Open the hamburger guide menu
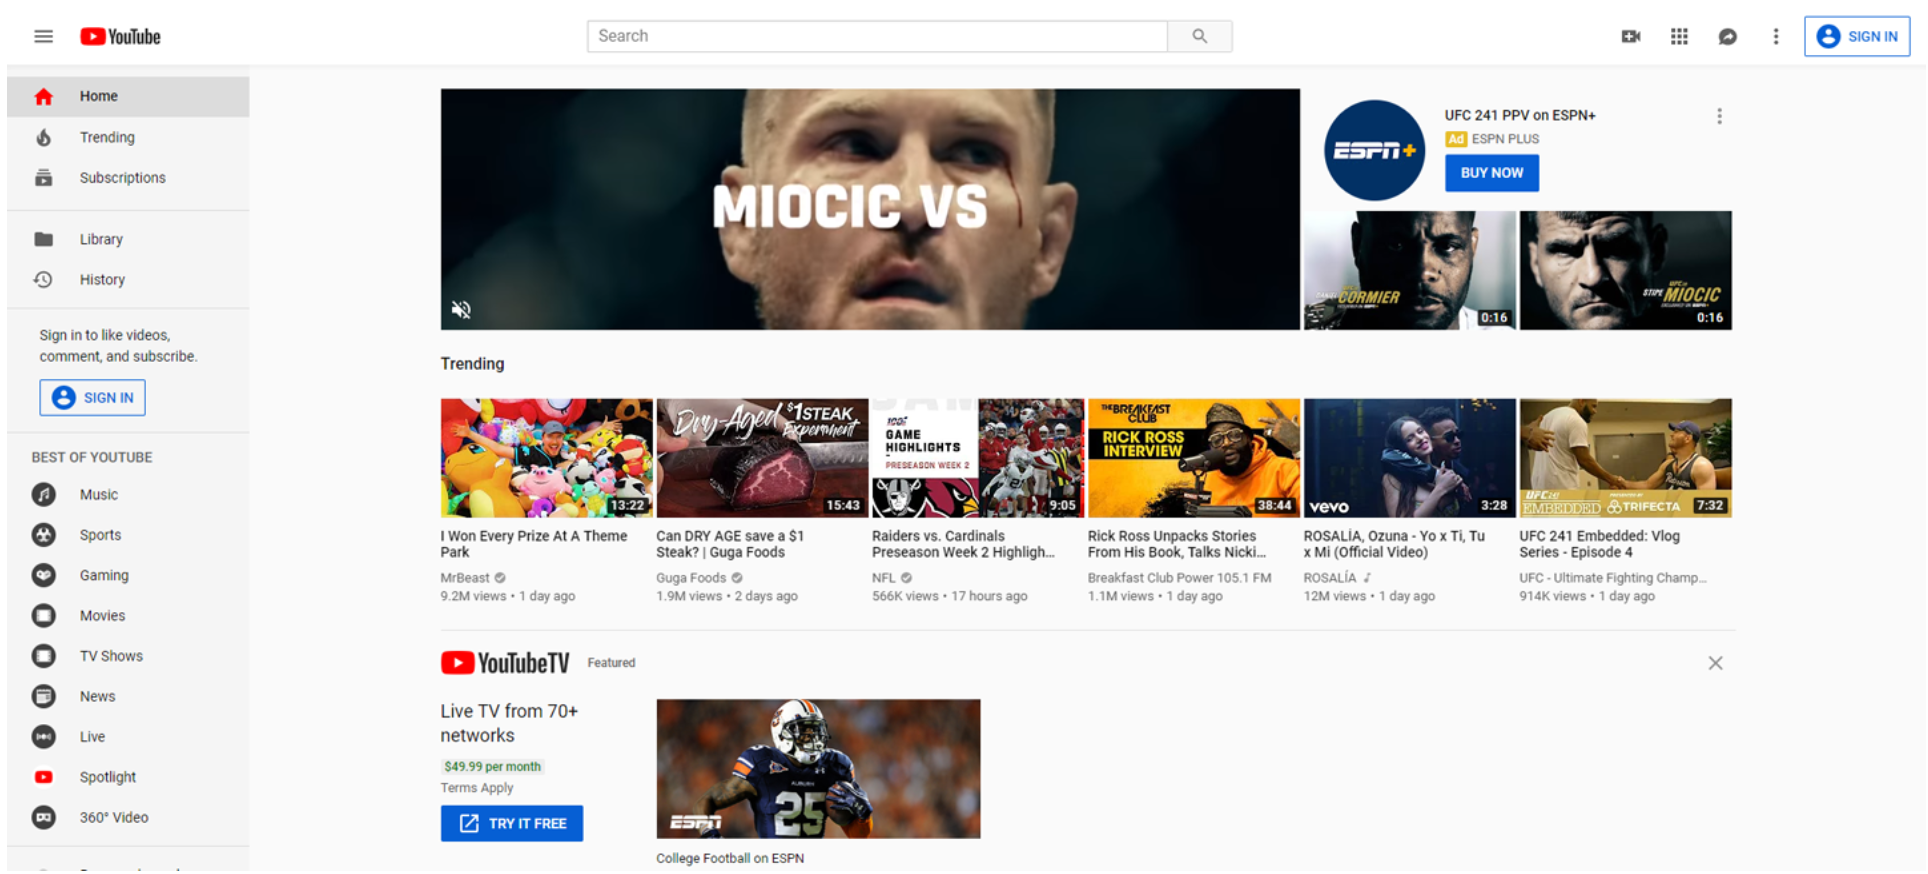1928x874 pixels. tap(43, 37)
